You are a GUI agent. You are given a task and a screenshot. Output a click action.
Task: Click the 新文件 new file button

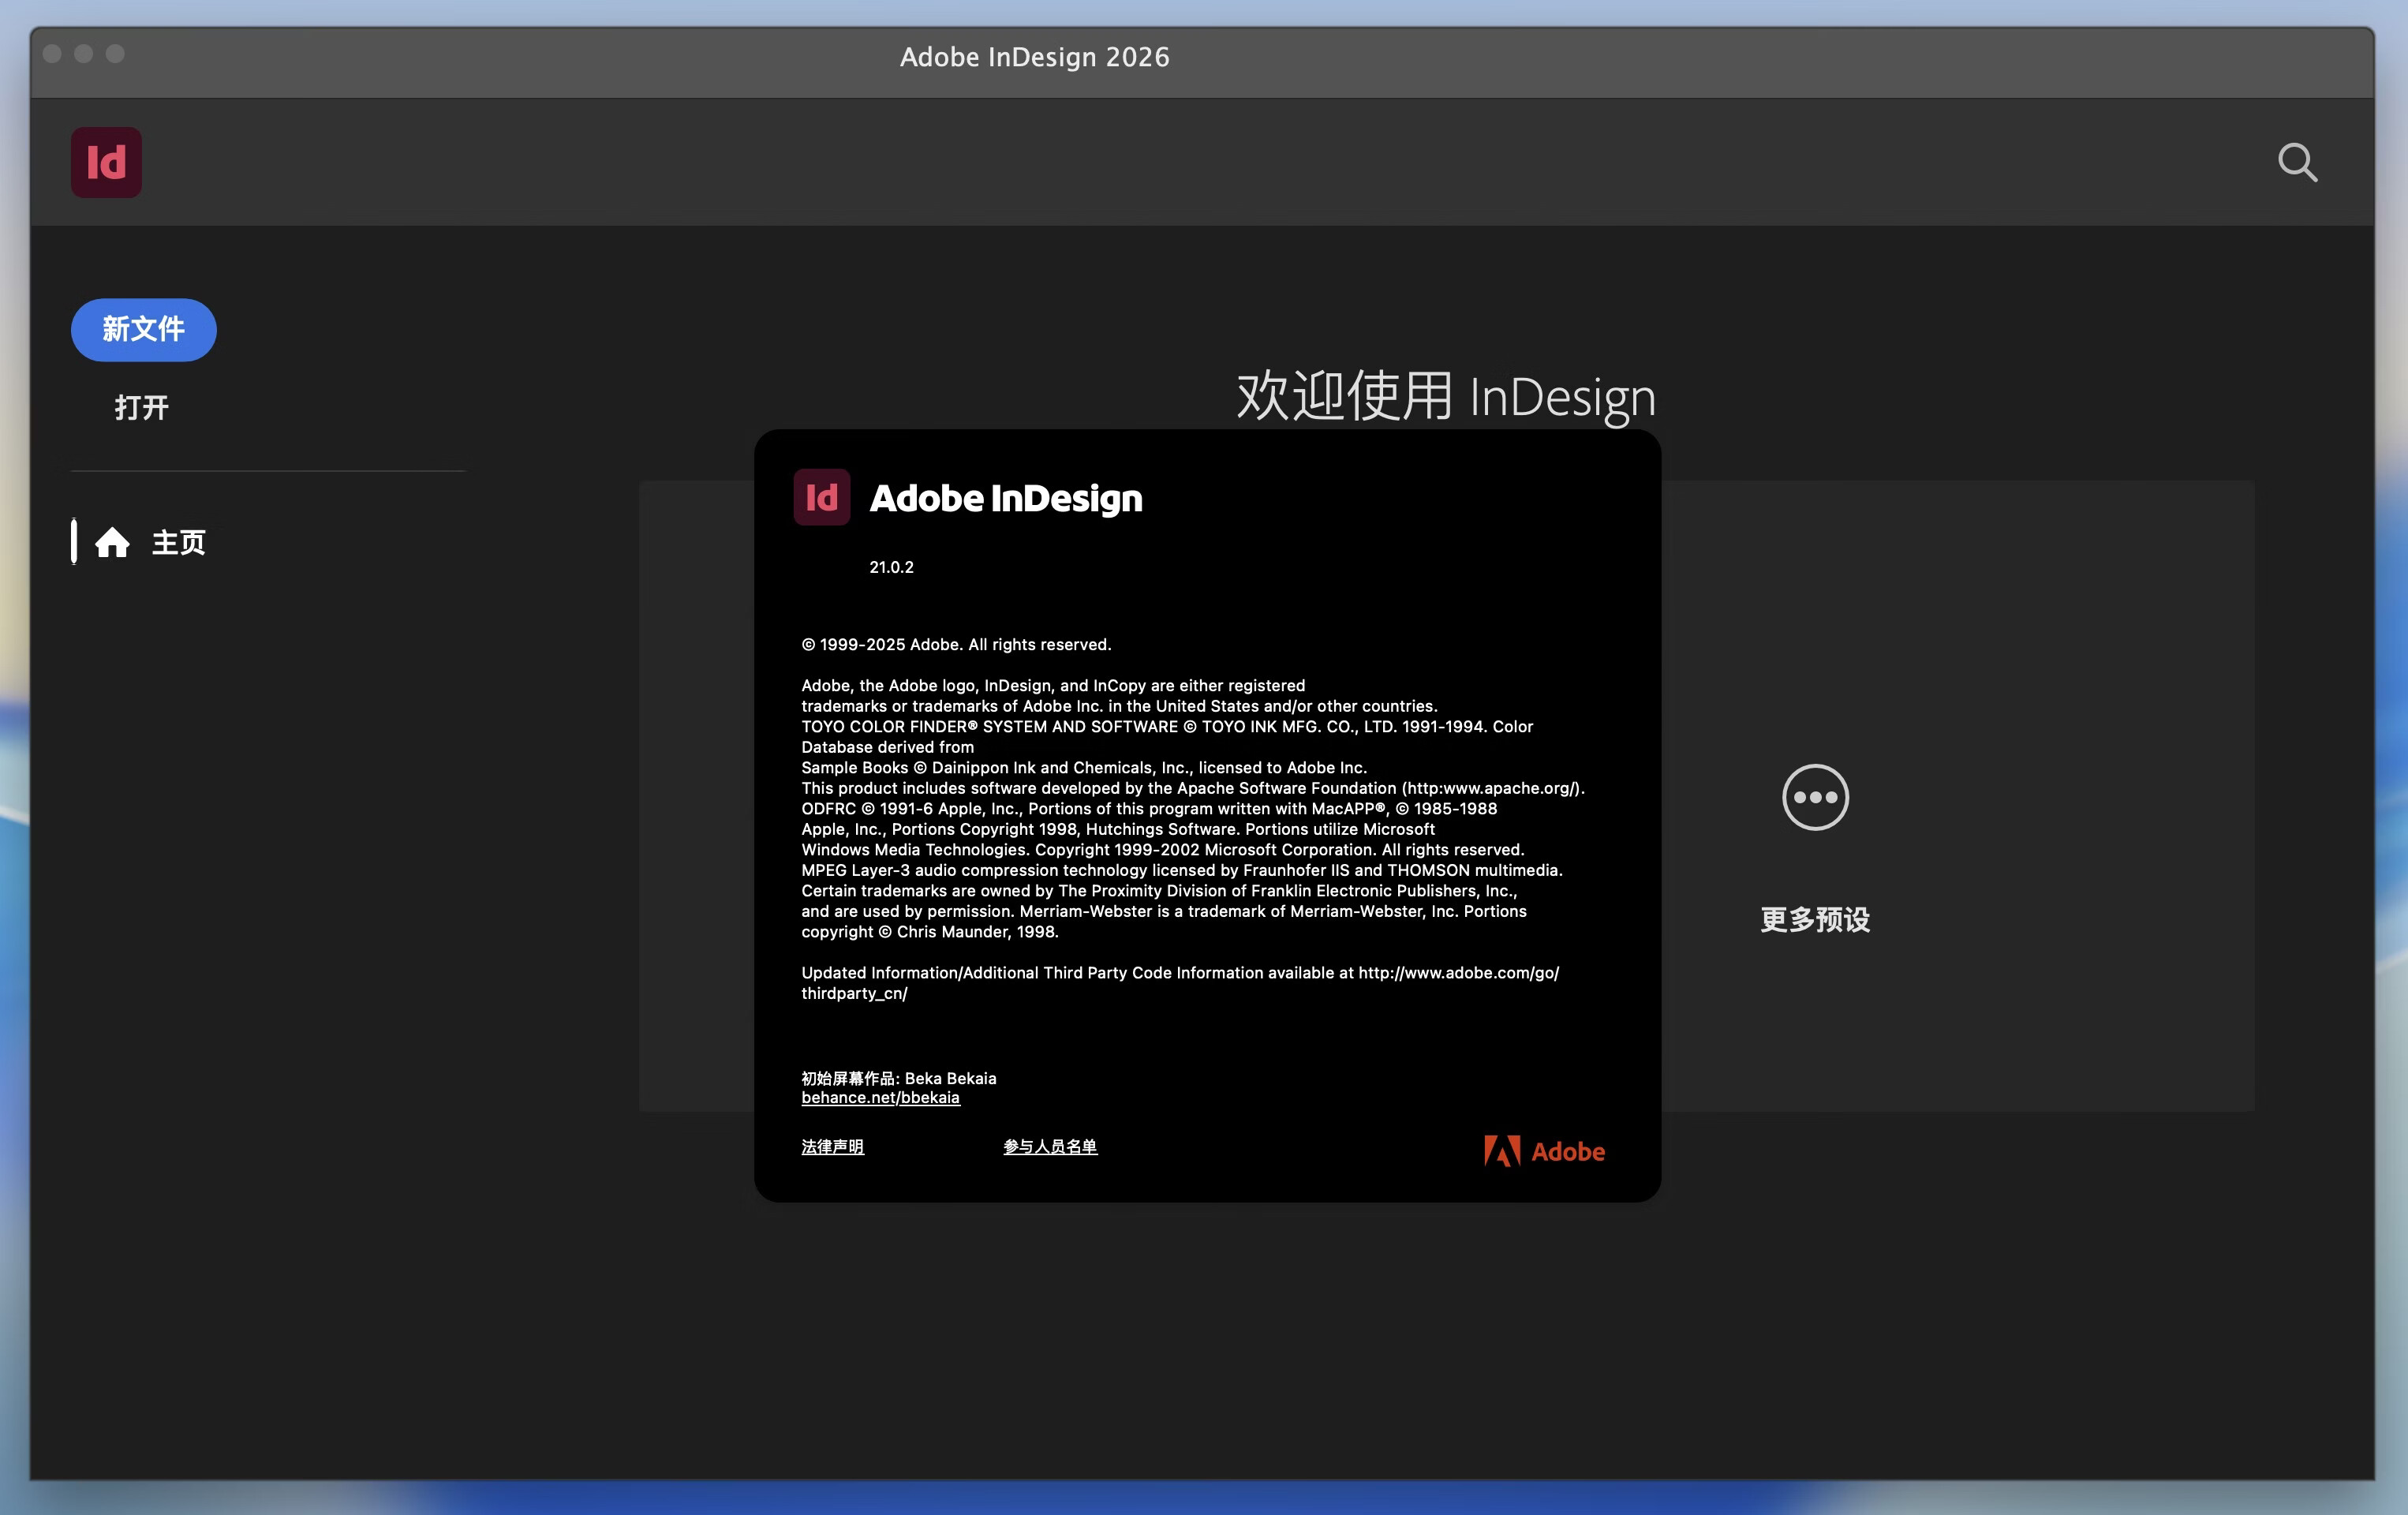[x=143, y=329]
